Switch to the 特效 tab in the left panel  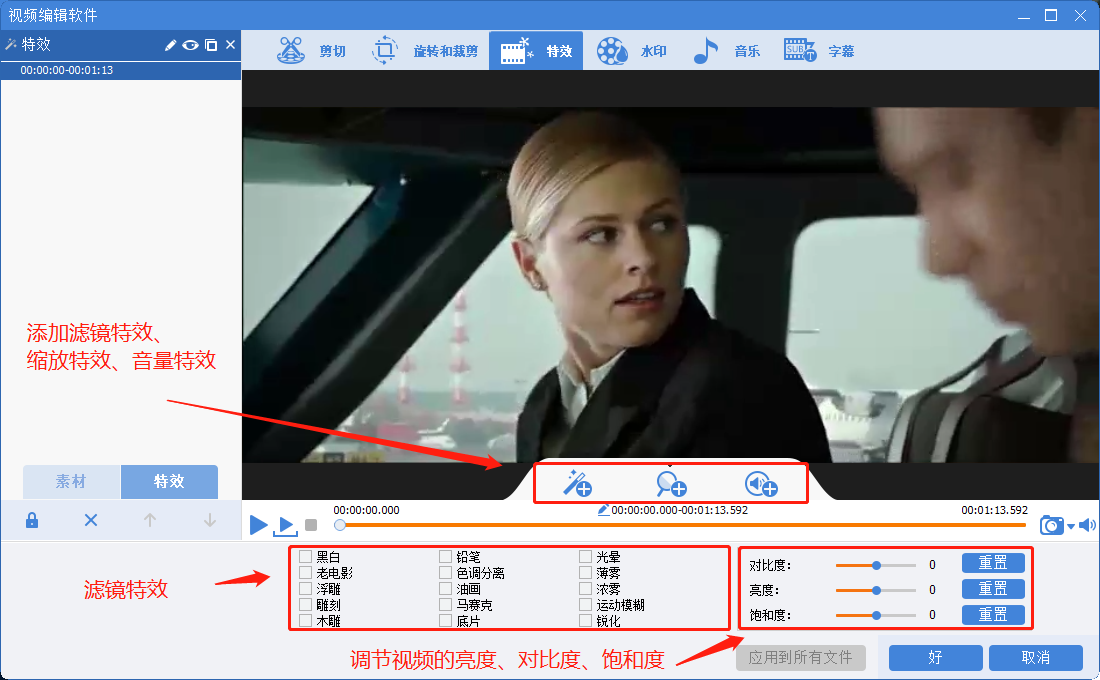[169, 481]
